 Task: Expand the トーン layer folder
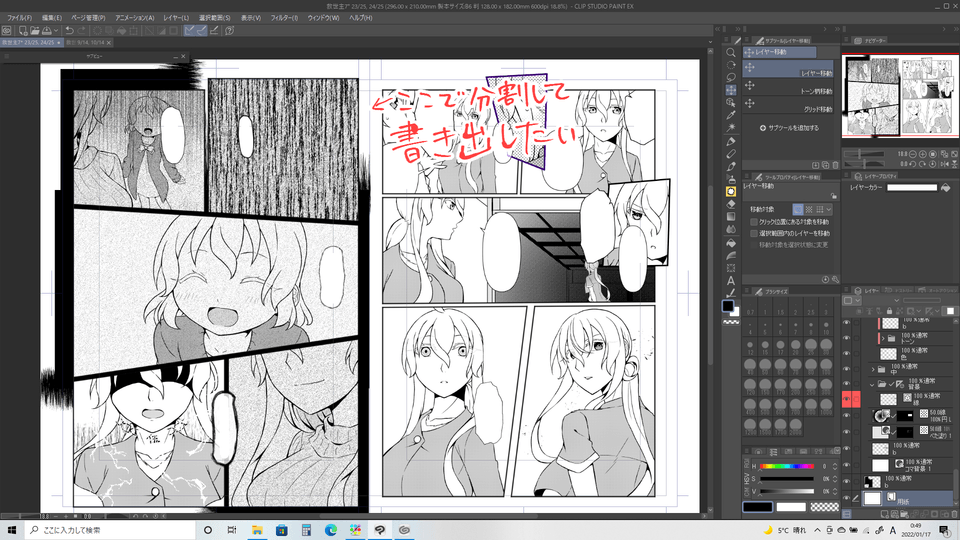[883, 338]
